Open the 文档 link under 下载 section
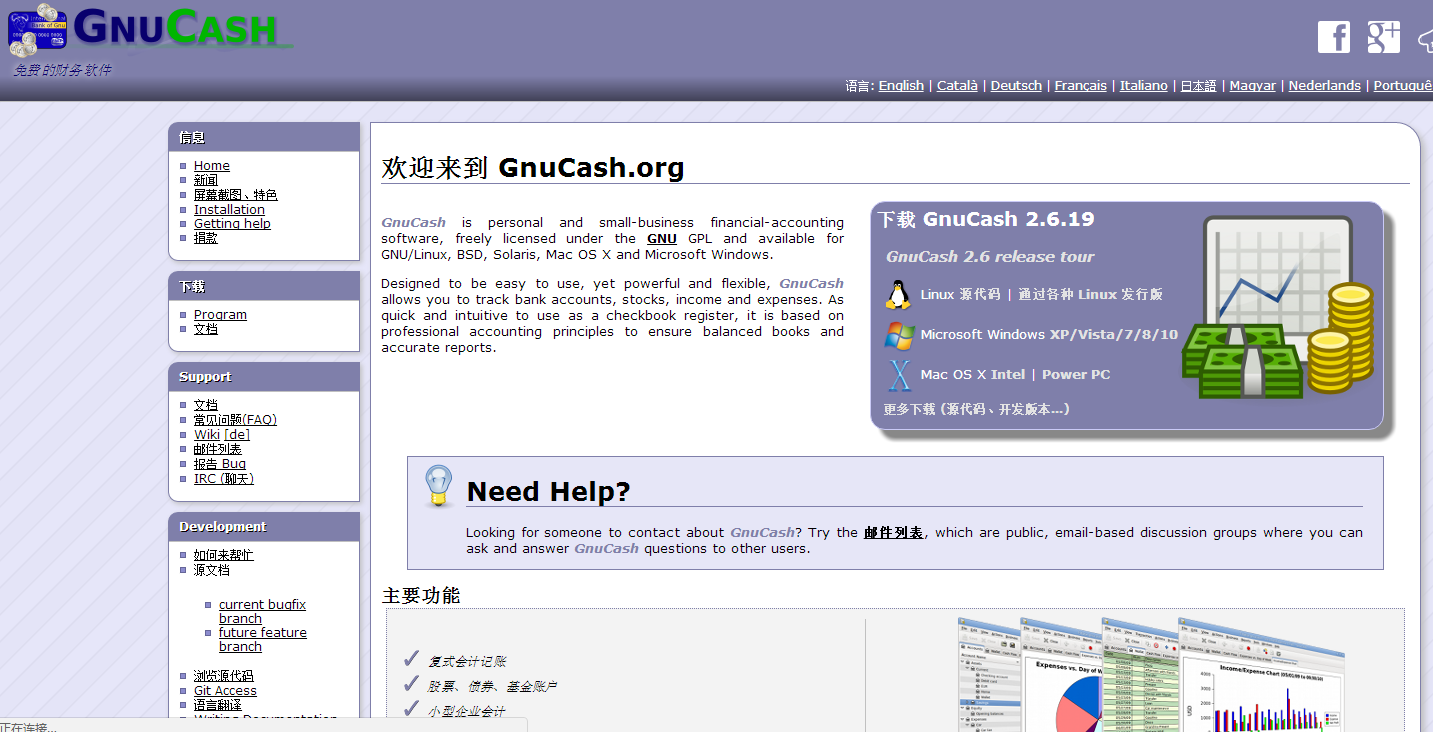Screen dimensions: 1433x732 pyautogui.click(x=206, y=329)
